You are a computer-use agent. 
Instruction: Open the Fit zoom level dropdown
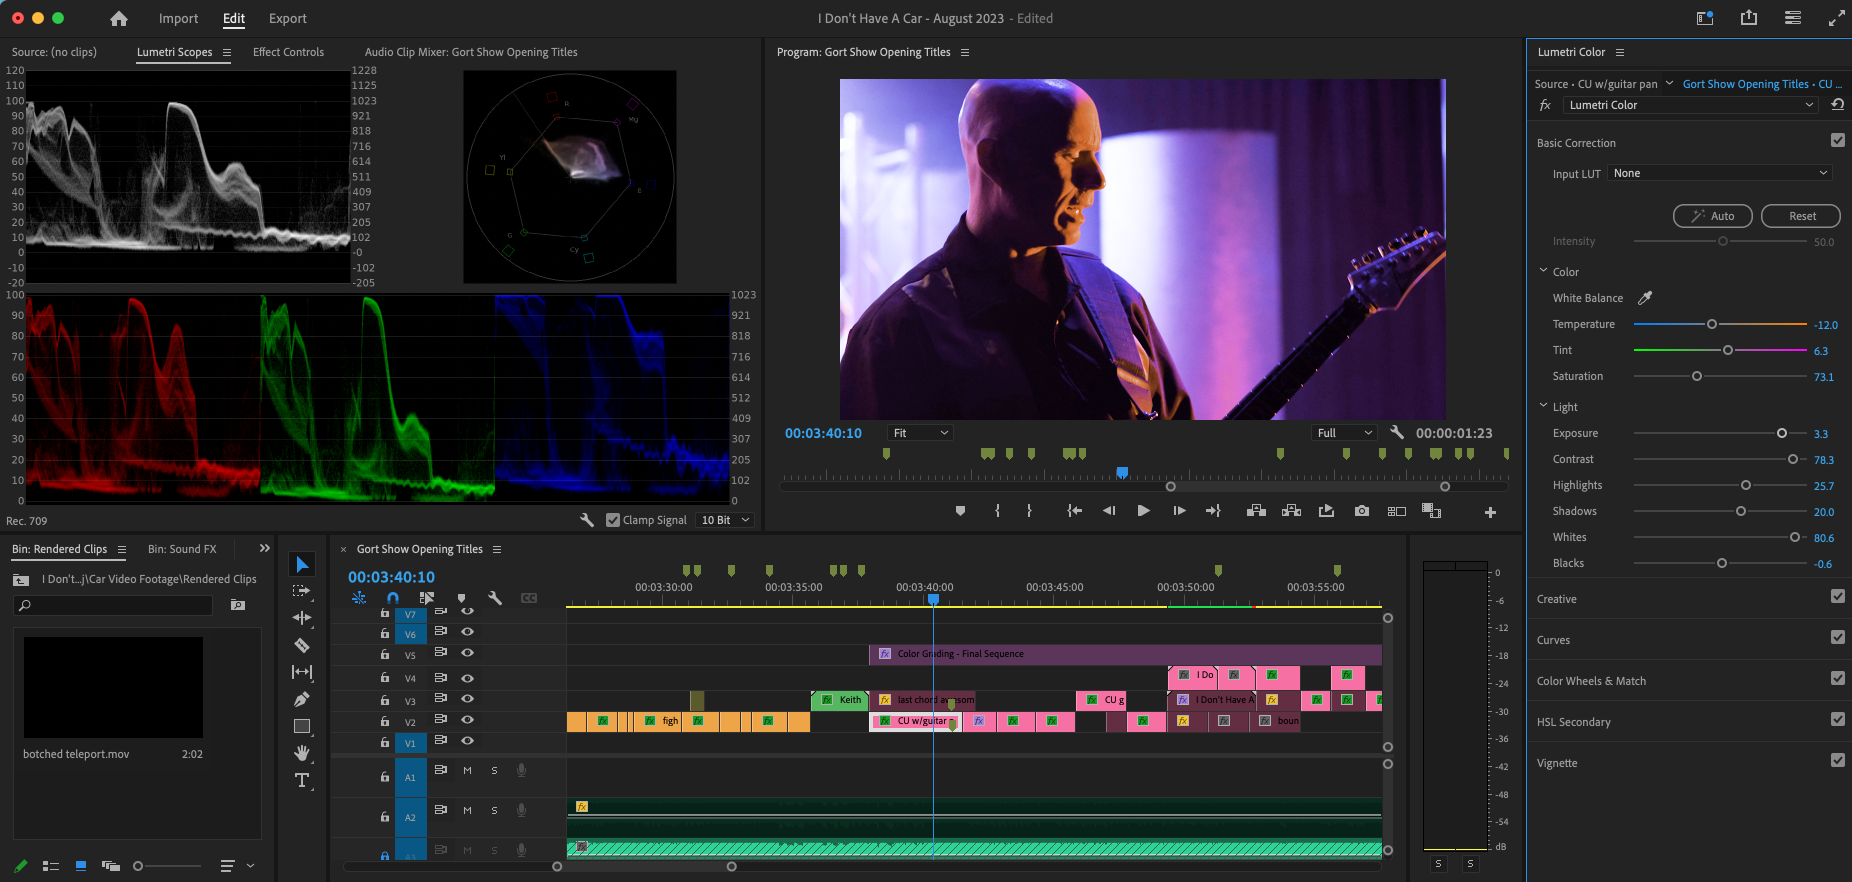tap(919, 433)
